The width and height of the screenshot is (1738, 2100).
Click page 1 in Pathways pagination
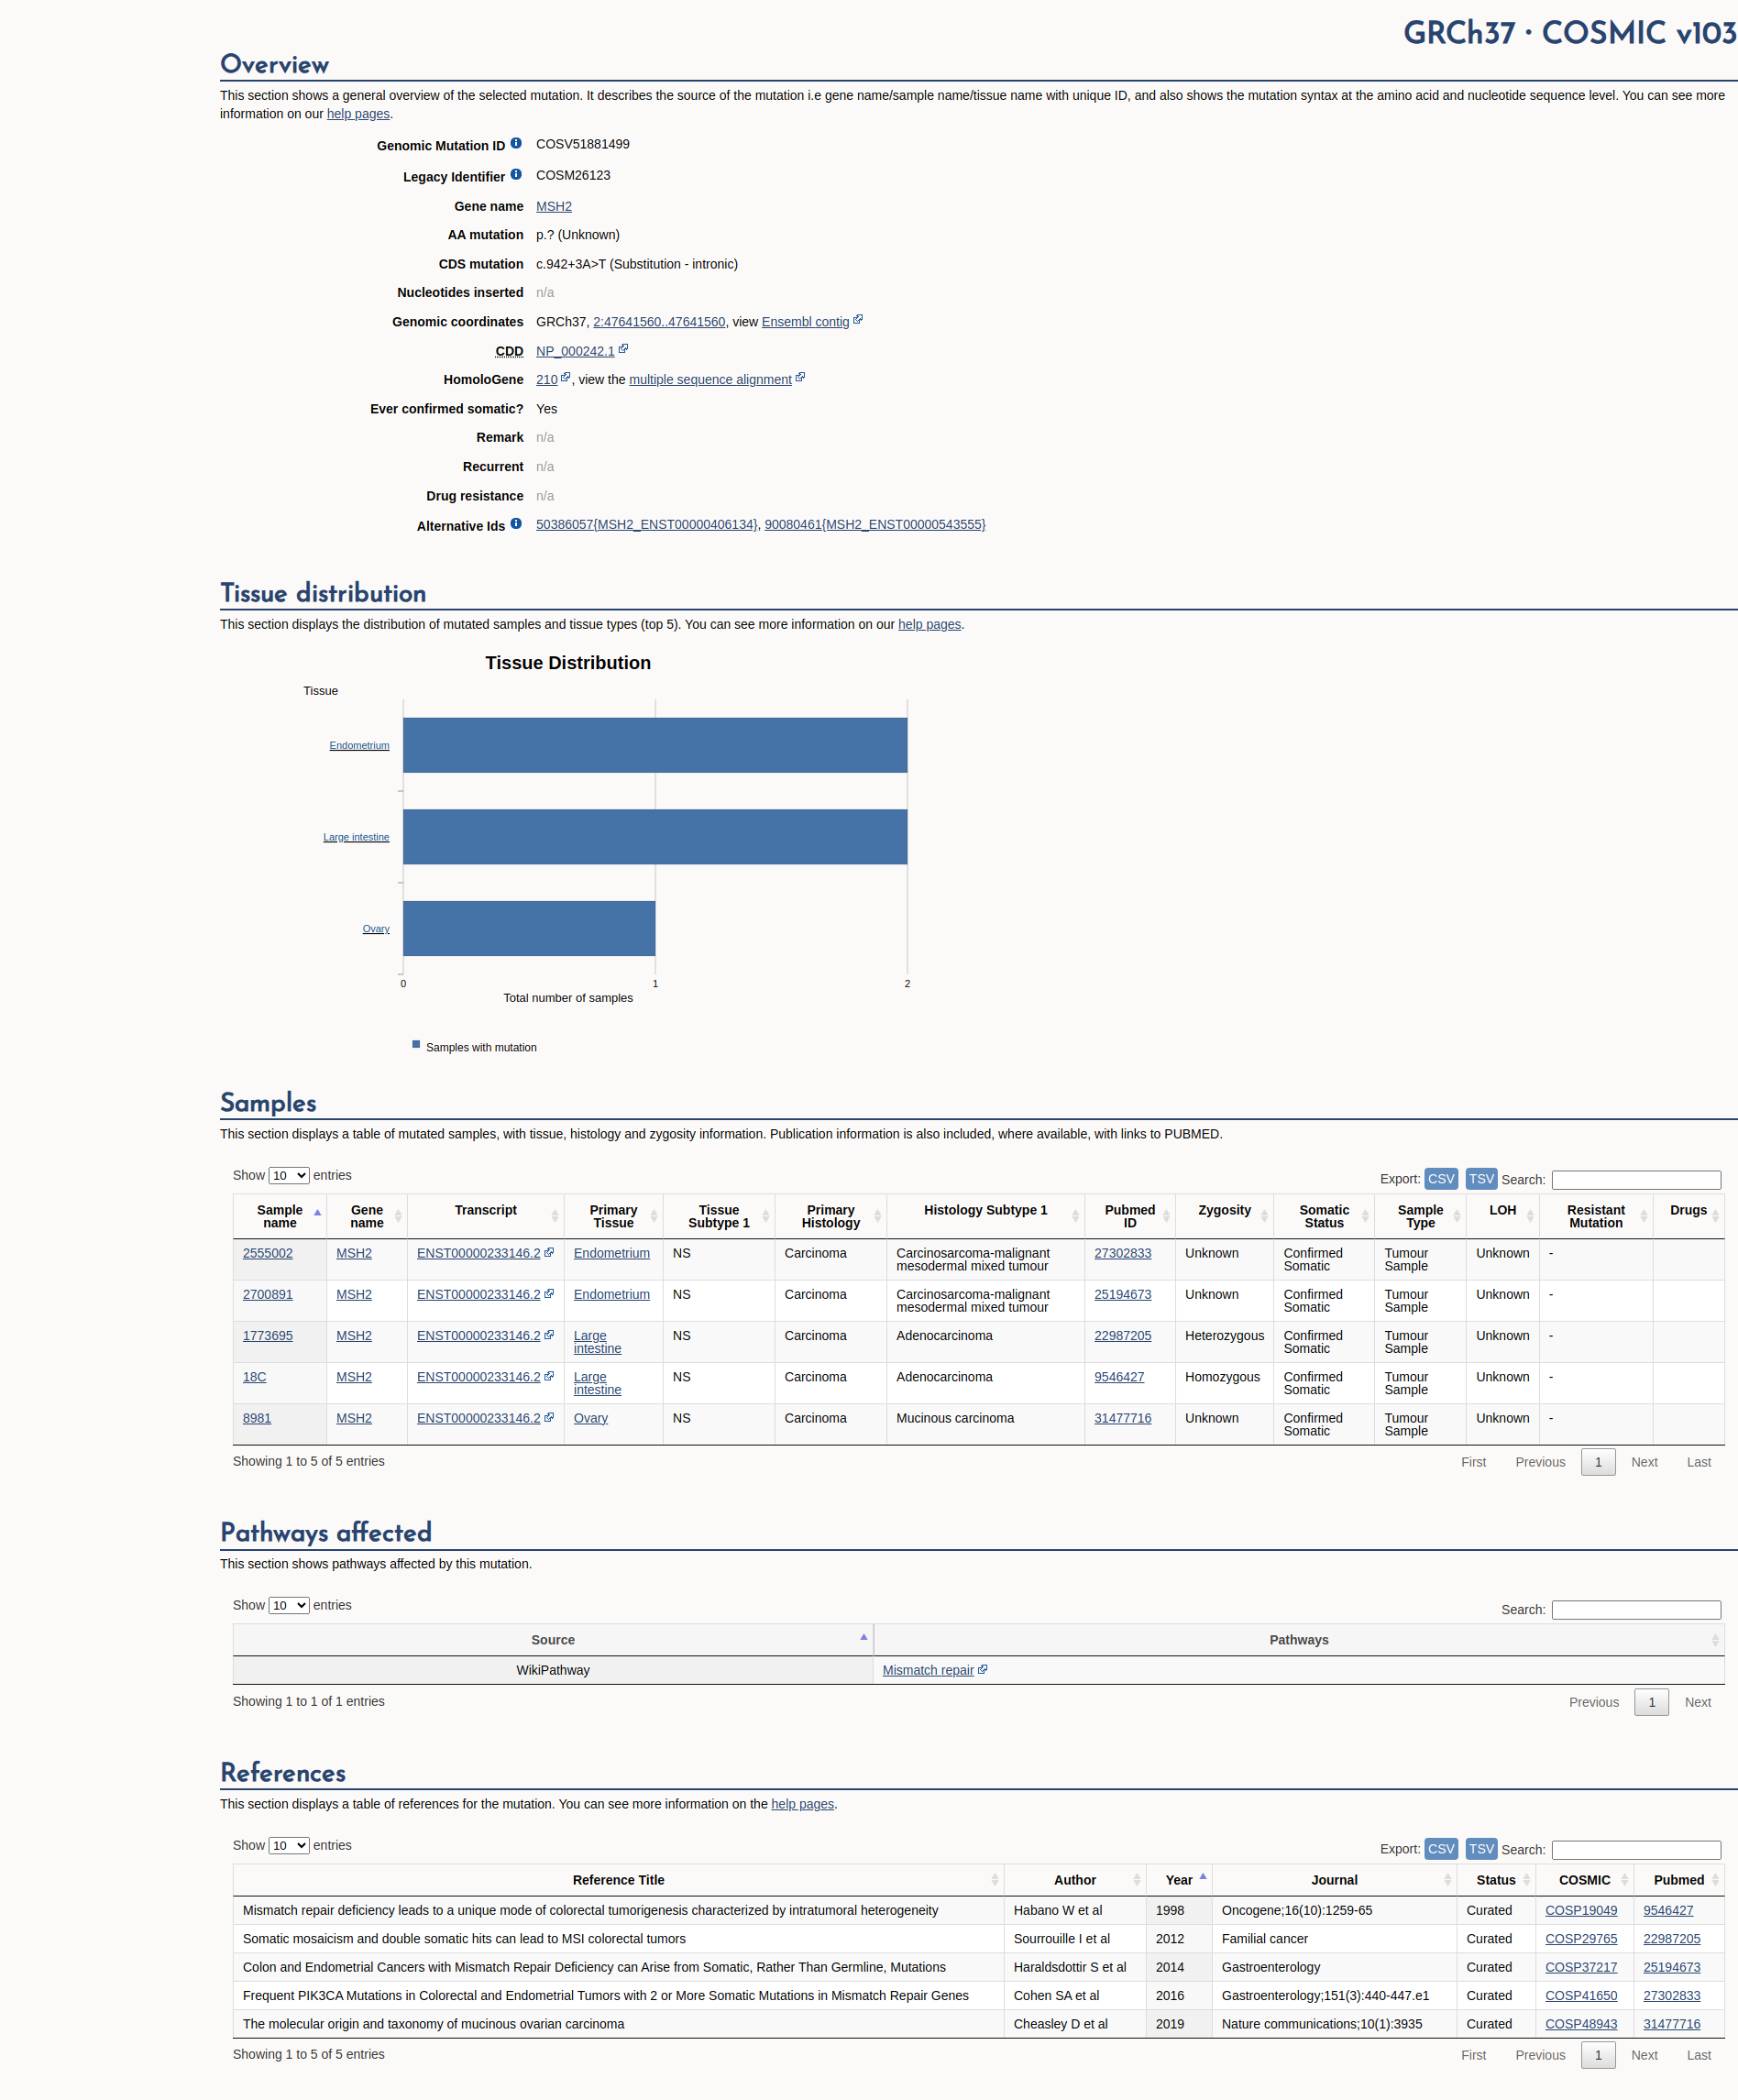1651,1702
